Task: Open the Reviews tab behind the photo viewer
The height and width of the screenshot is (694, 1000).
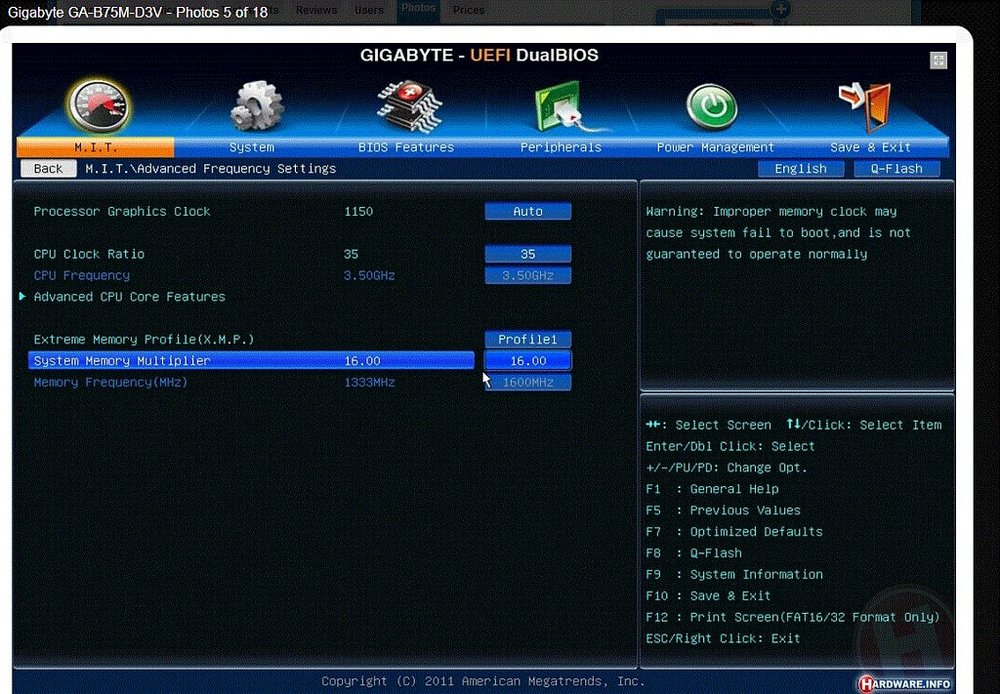Action: tap(316, 10)
